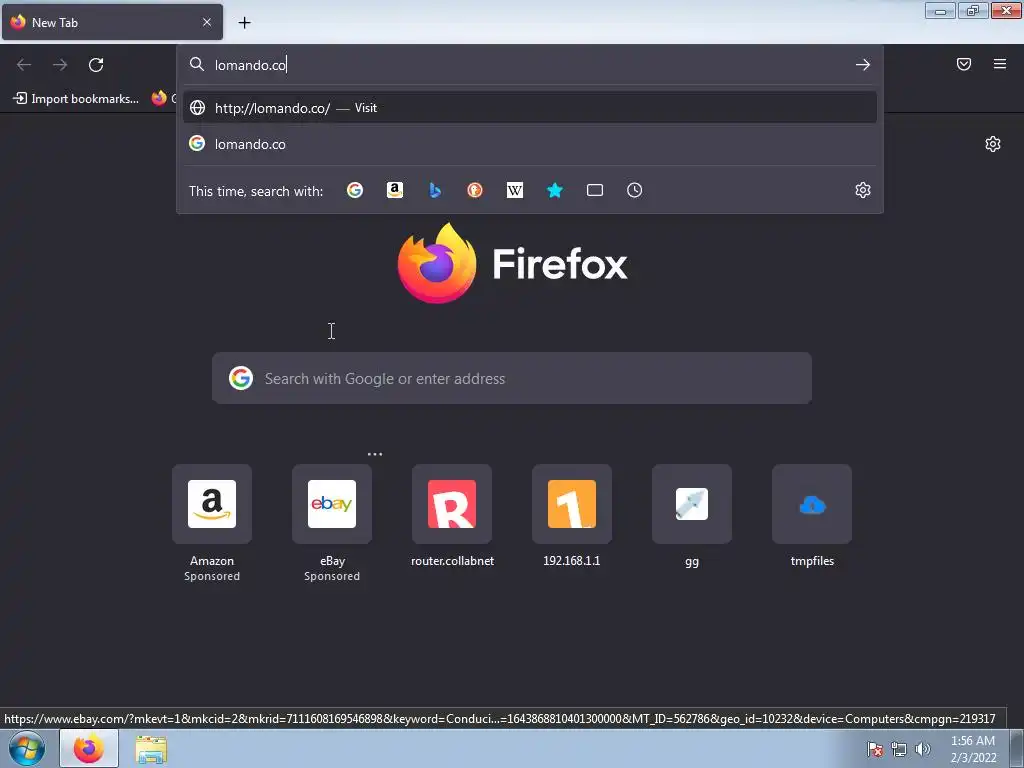Screen dimensions: 1024x768
Task: Search in History clock icon
Action: [x=635, y=190]
